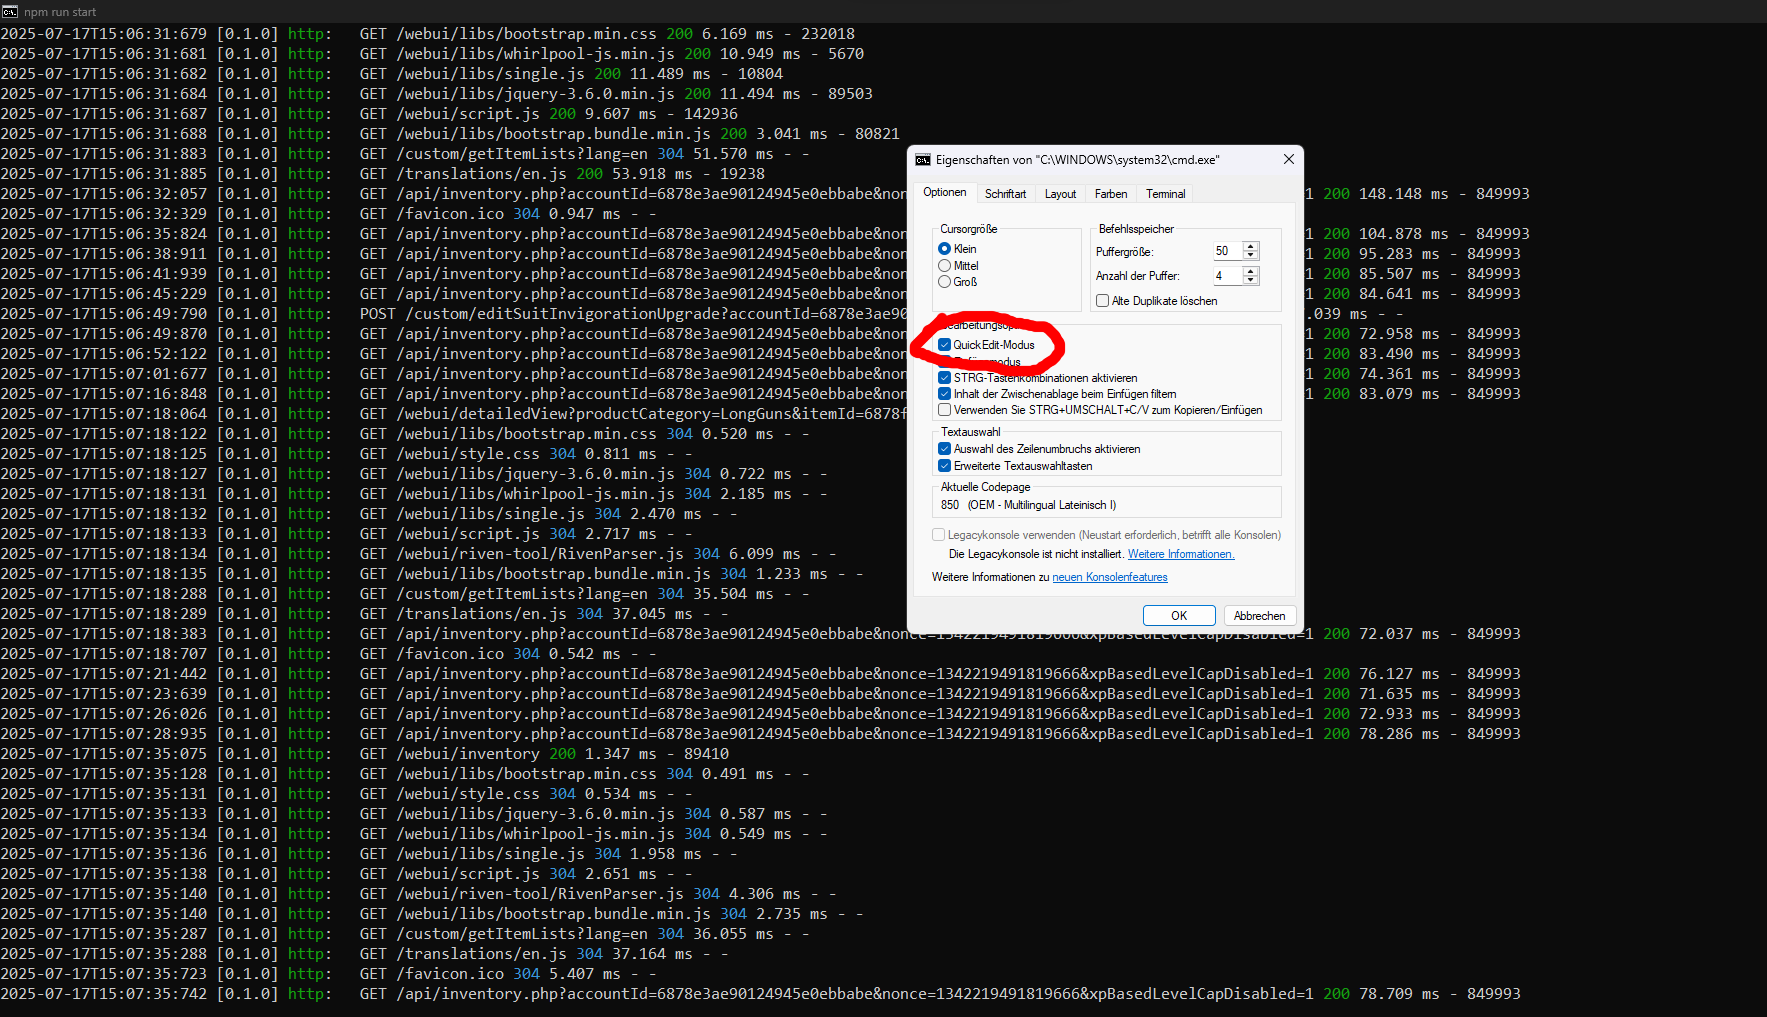Image resolution: width=1767 pixels, height=1017 pixels.
Task: Open the neuen Konsolenfeatures link
Action: coord(1109,577)
